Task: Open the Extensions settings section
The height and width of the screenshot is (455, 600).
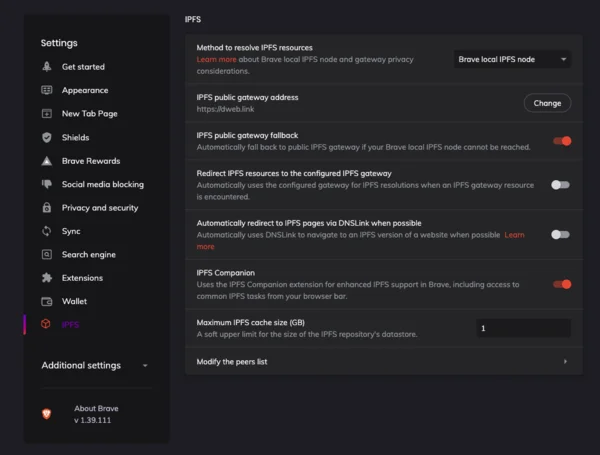Action: point(82,278)
